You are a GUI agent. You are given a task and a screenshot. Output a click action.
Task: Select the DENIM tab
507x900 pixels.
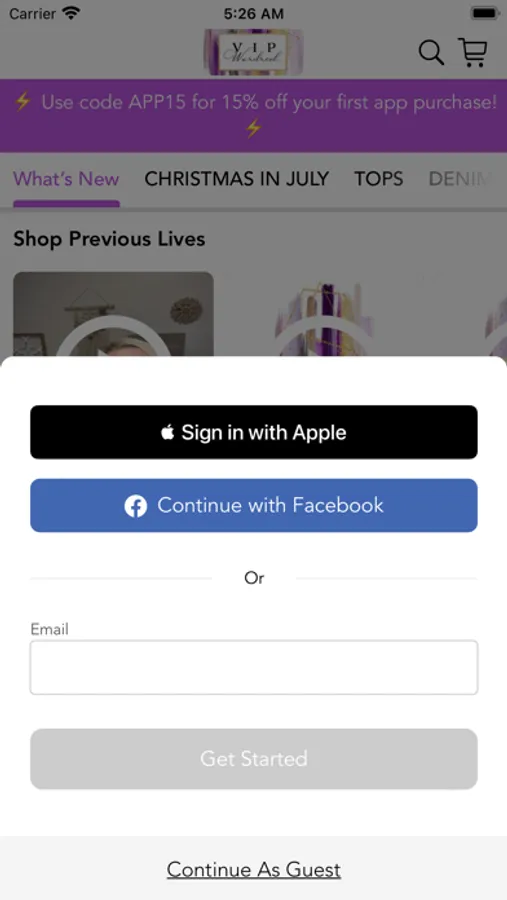[460, 179]
